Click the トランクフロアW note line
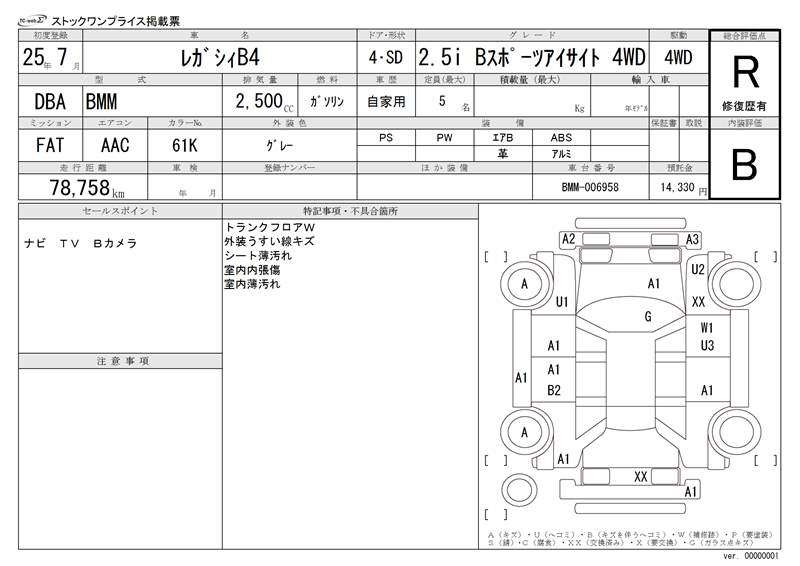 (270, 227)
